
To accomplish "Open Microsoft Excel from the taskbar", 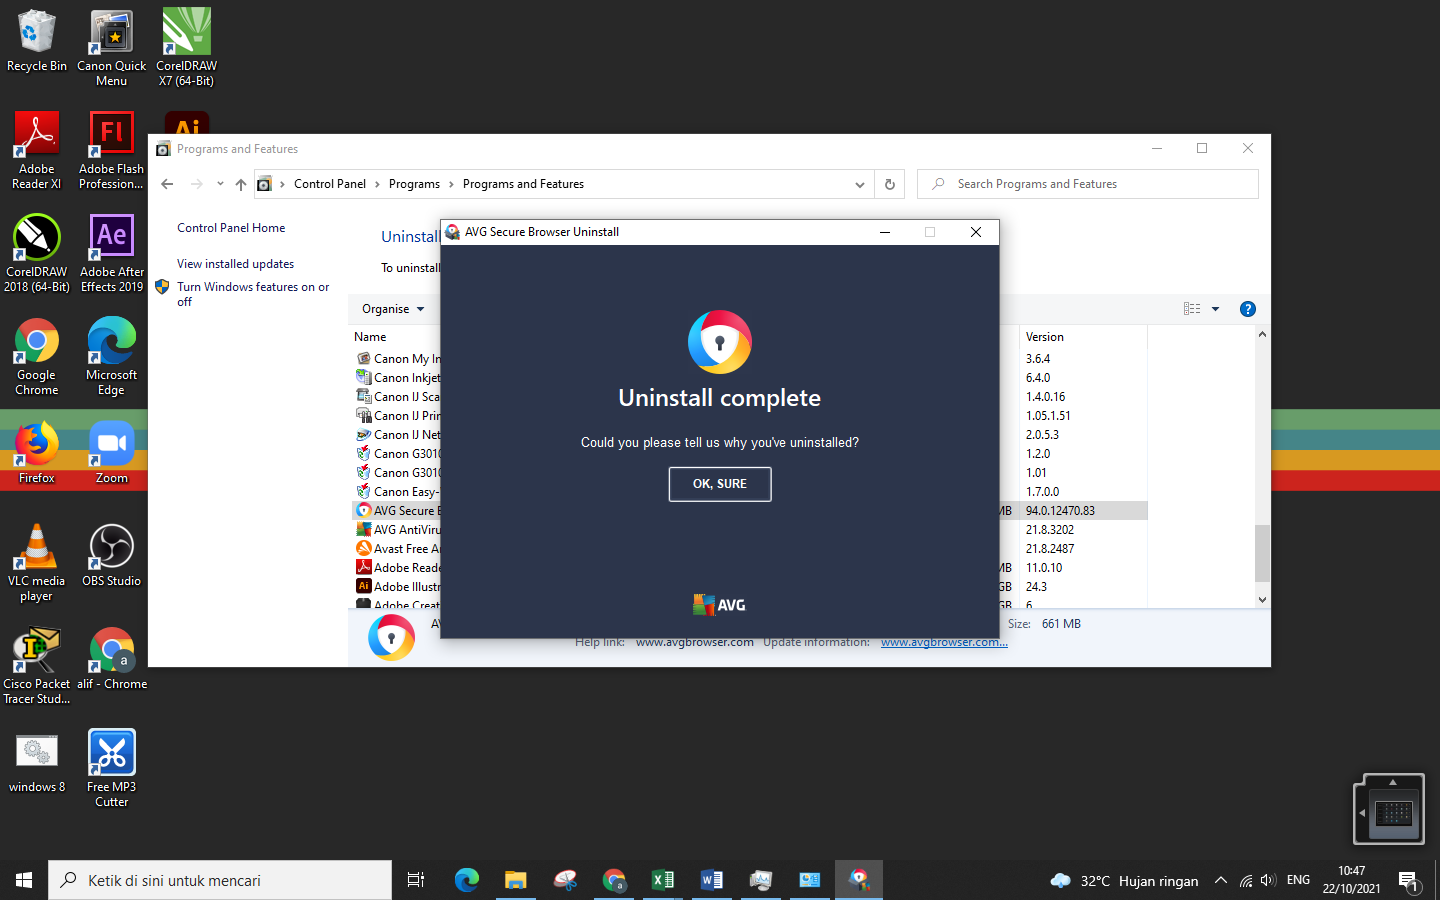I will pyautogui.click(x=662, y=880).
